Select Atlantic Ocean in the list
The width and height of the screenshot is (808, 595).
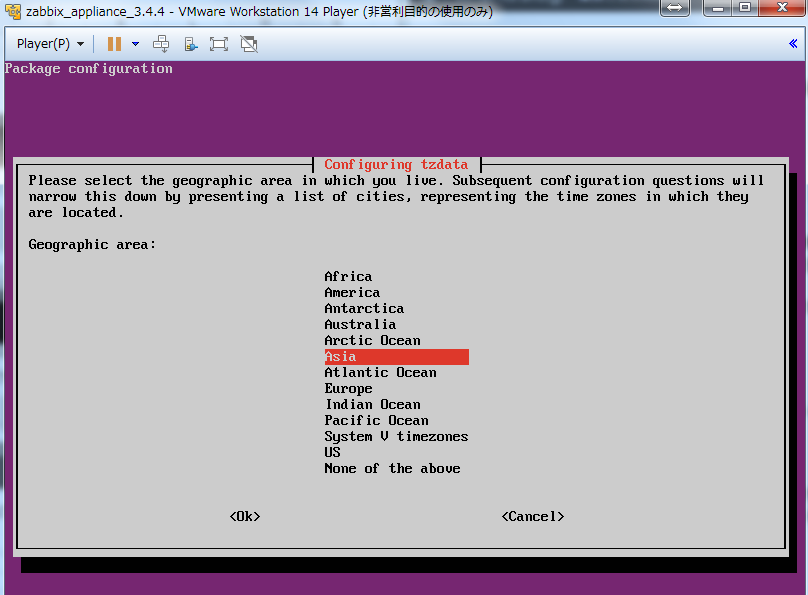pyautogui.click(x=380, y=372)
